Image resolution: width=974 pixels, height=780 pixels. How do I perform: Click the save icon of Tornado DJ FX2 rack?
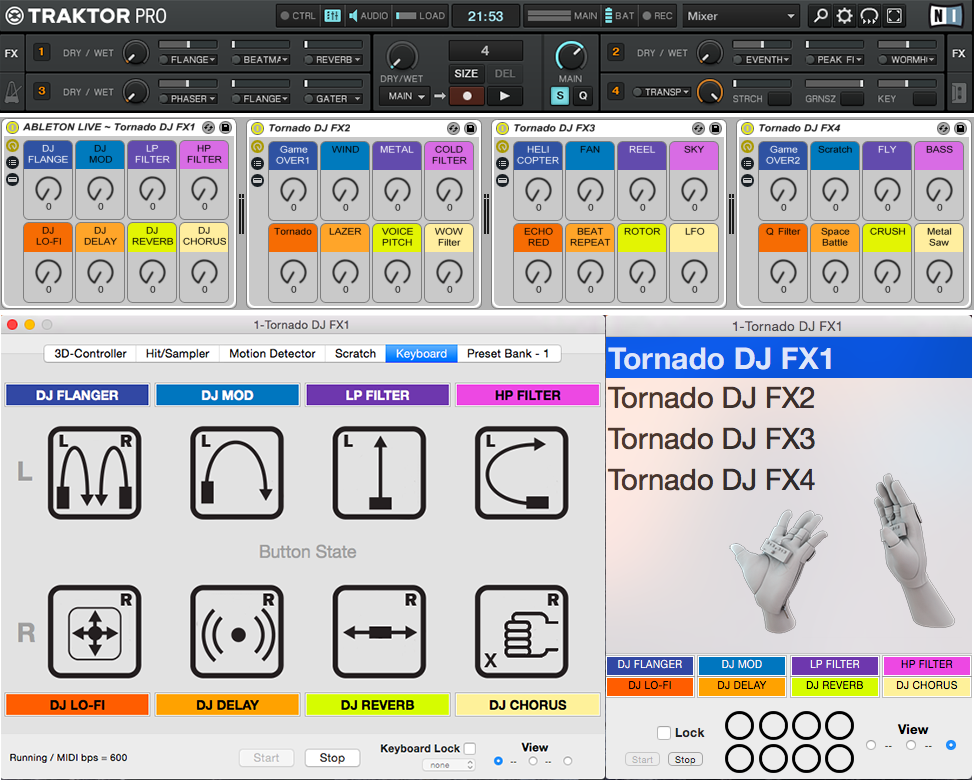tap(470, 129)
